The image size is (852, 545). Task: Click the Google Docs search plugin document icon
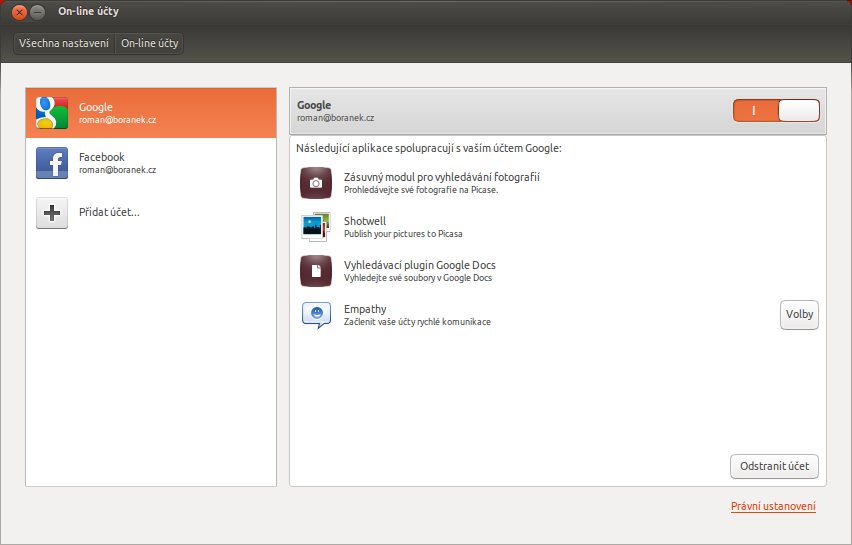point(316,271)
